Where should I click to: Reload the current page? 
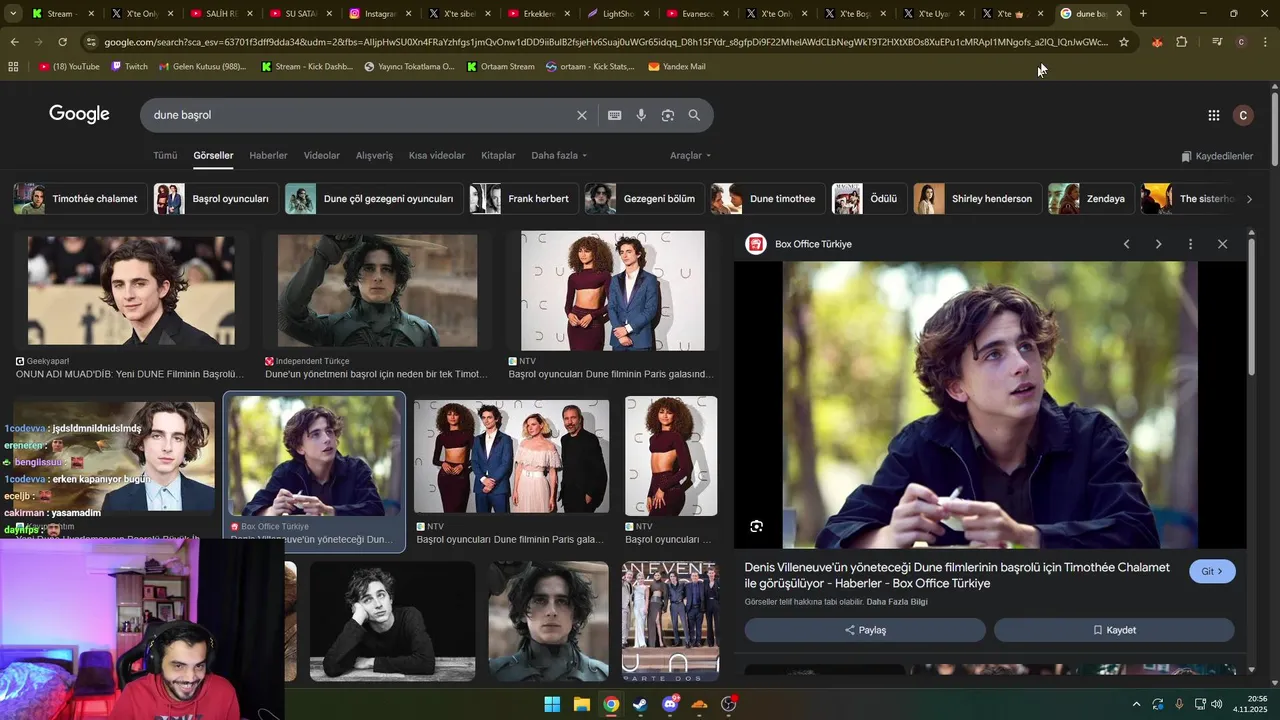tap(62, 42)
